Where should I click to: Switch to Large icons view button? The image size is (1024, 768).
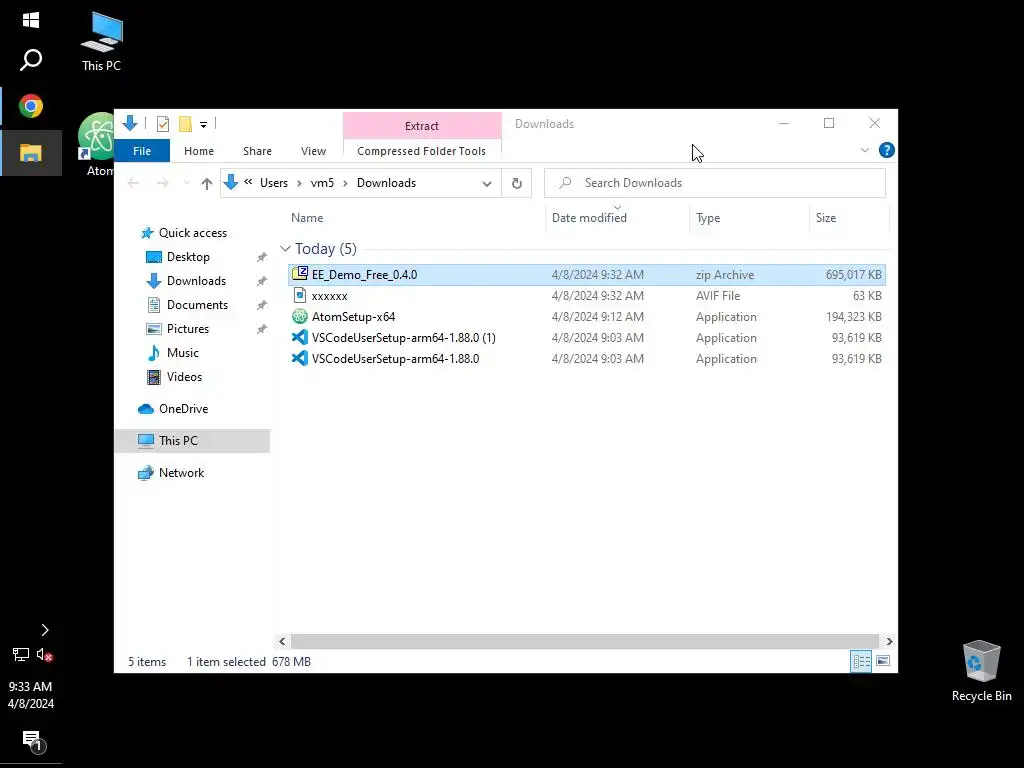pos(883,661)
